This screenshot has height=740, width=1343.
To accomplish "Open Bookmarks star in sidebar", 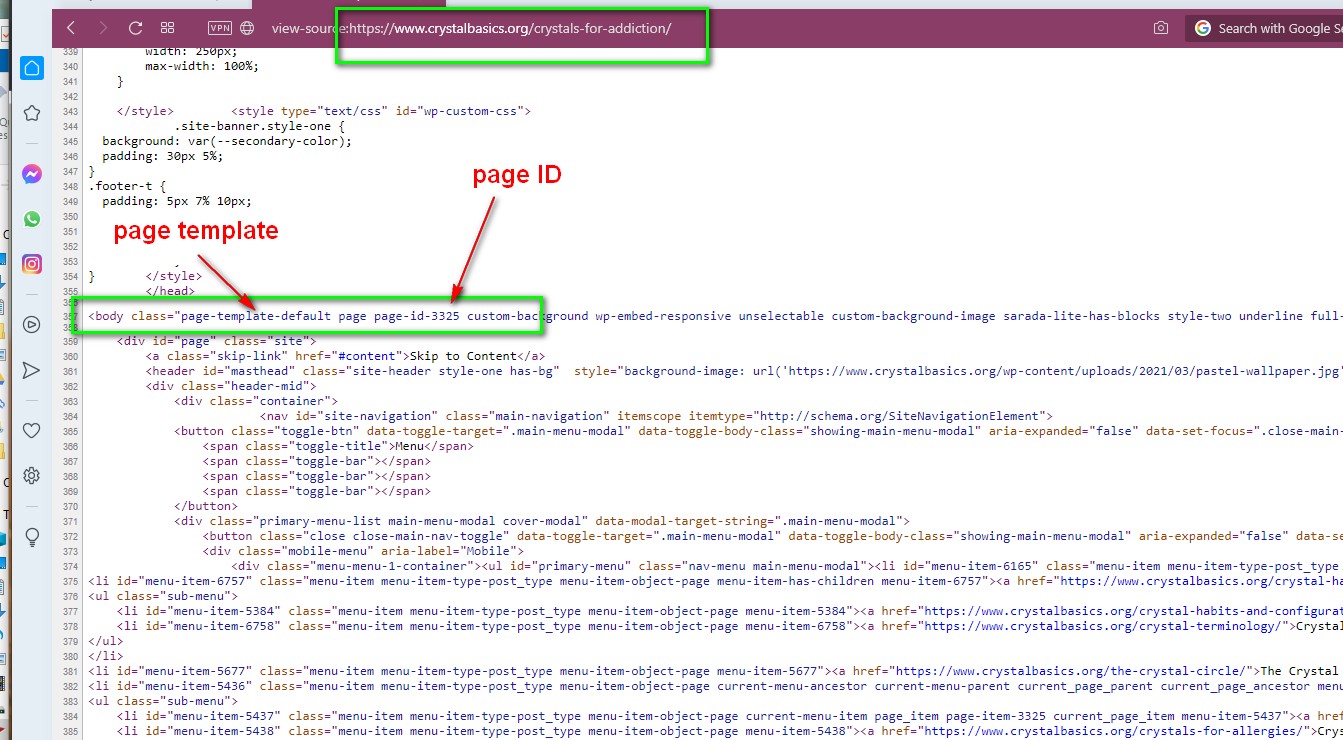I will click(32, 113).
